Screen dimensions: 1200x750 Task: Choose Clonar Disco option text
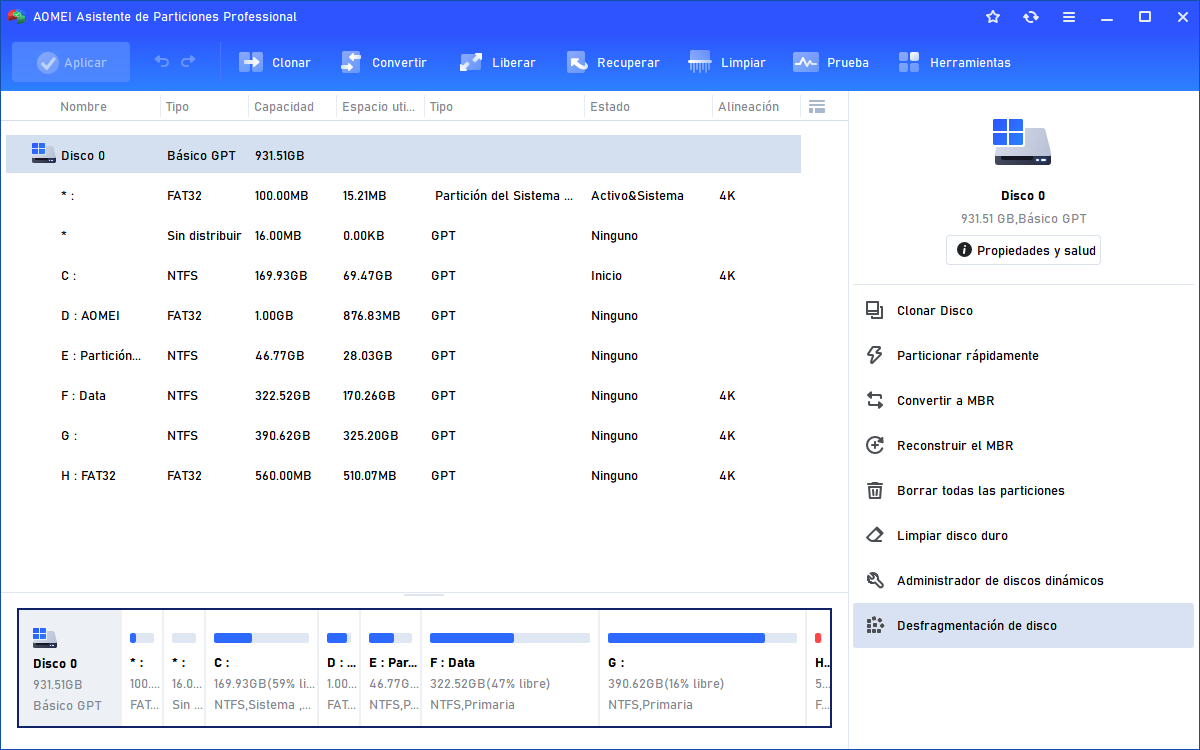point(935,311)
